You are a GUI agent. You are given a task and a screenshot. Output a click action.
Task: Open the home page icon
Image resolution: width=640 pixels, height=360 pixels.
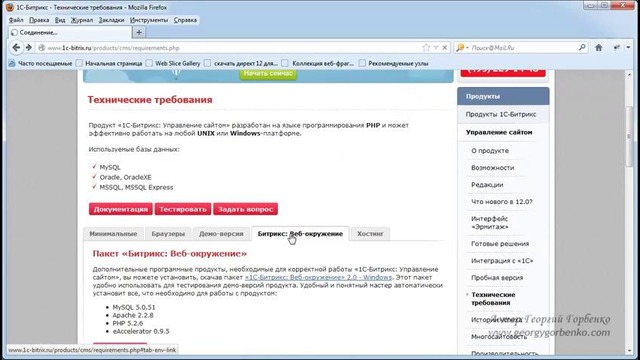(x=598, y=48)
